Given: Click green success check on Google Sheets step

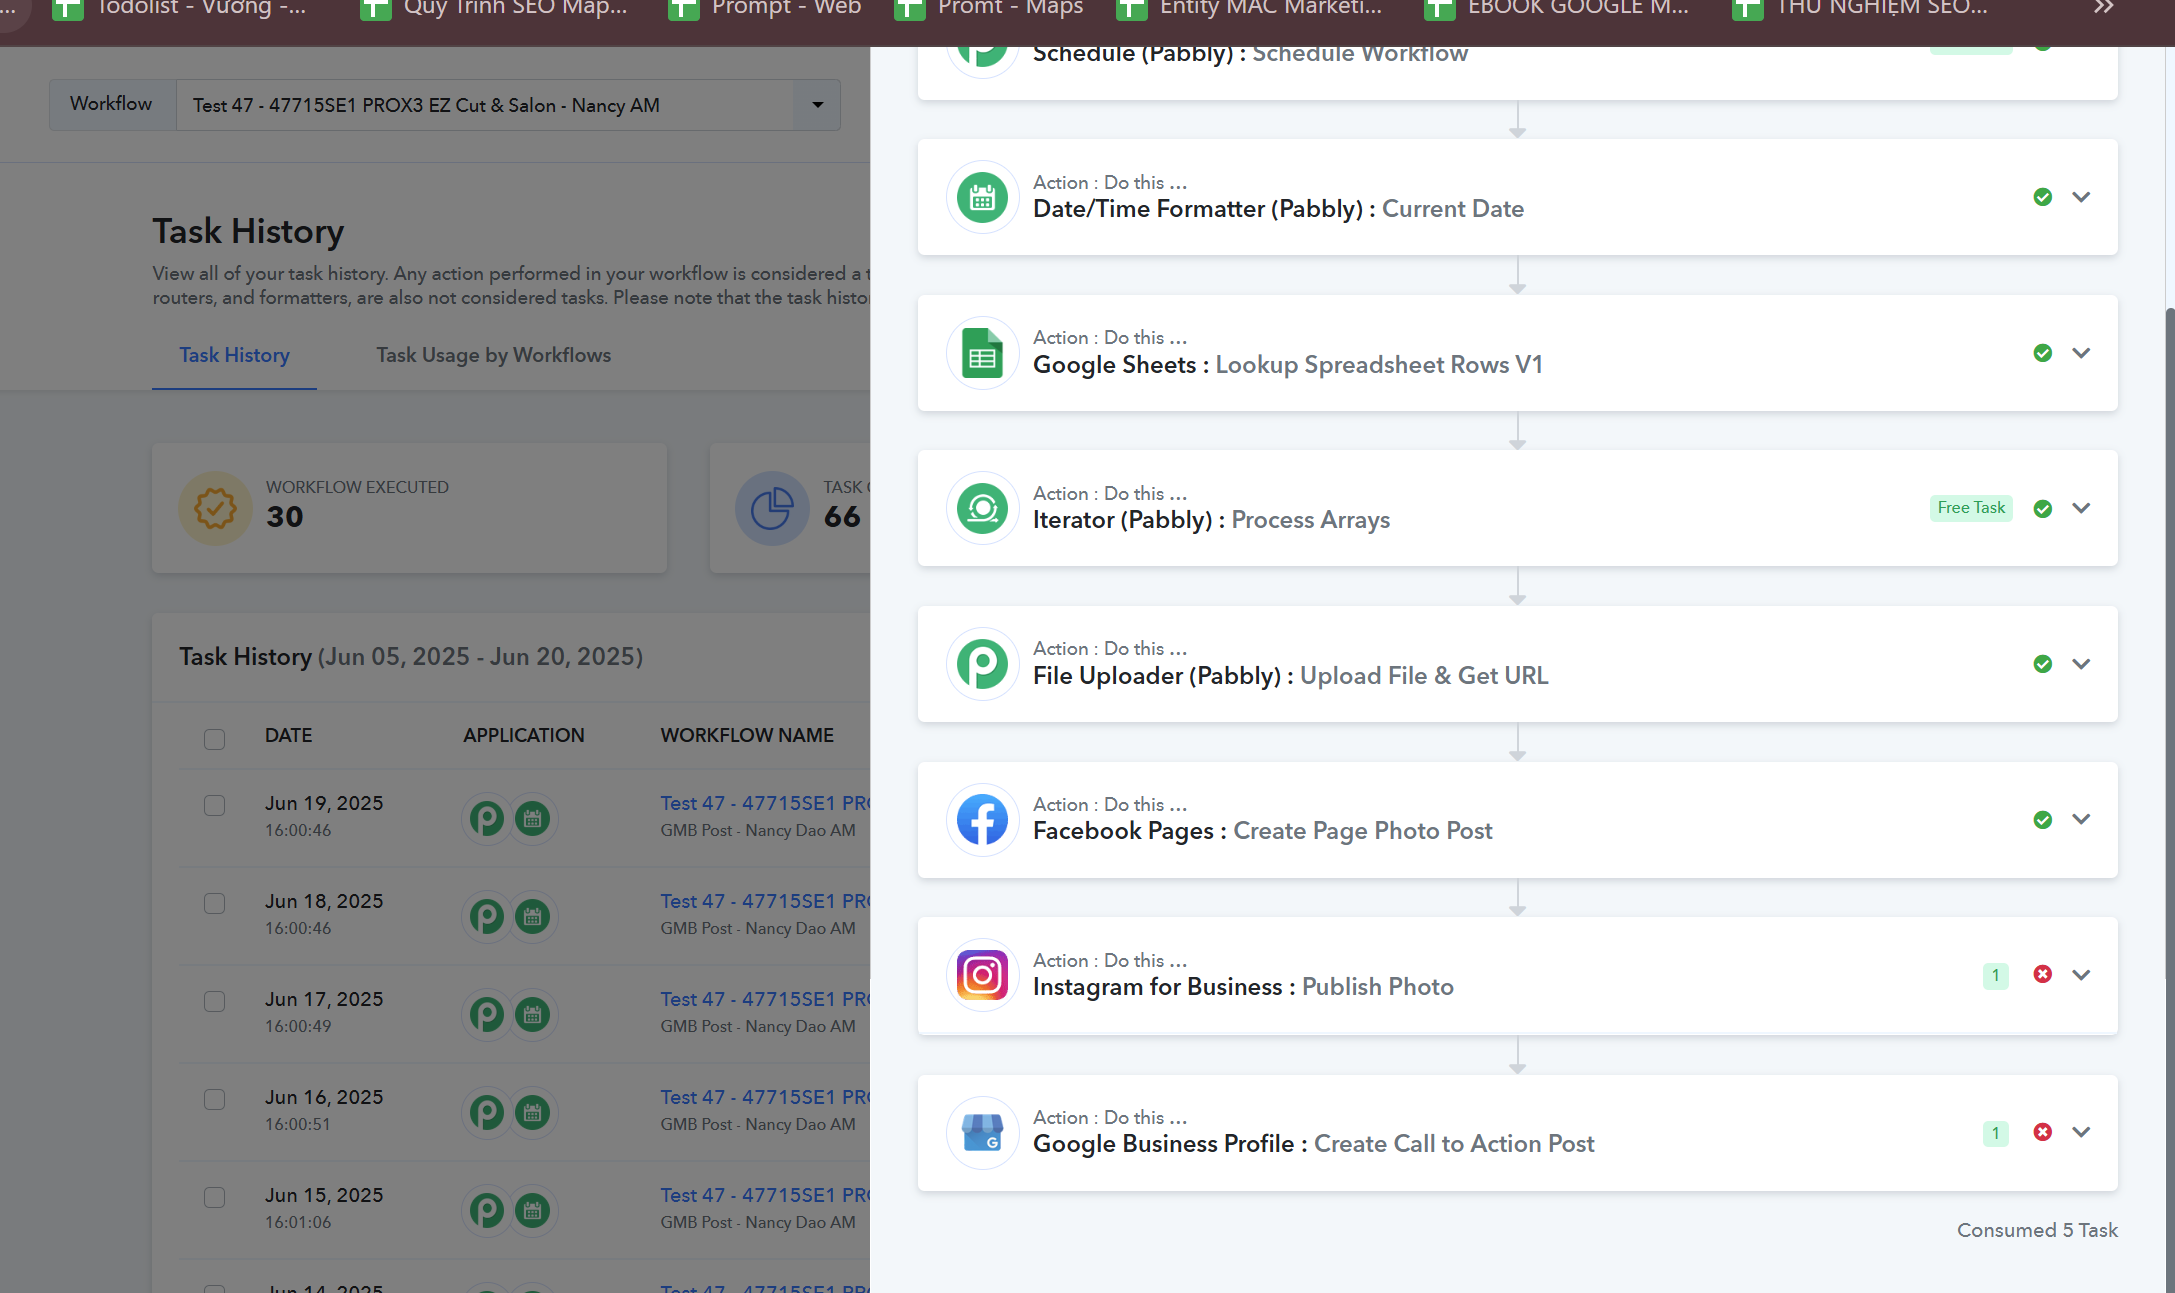Looking at the screenshot, I should pyautogui.click(x=2043, y=353).
